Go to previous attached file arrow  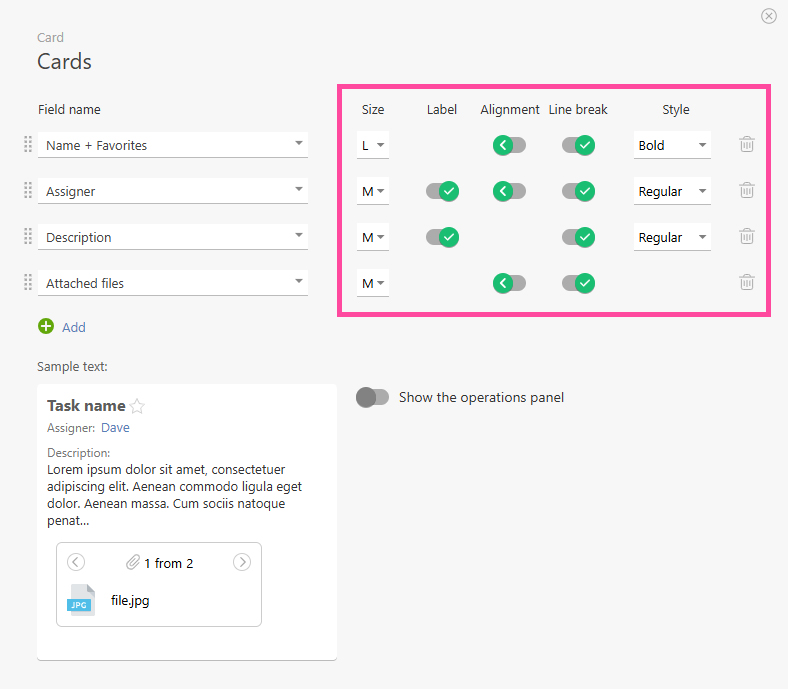tap(76, 562)
